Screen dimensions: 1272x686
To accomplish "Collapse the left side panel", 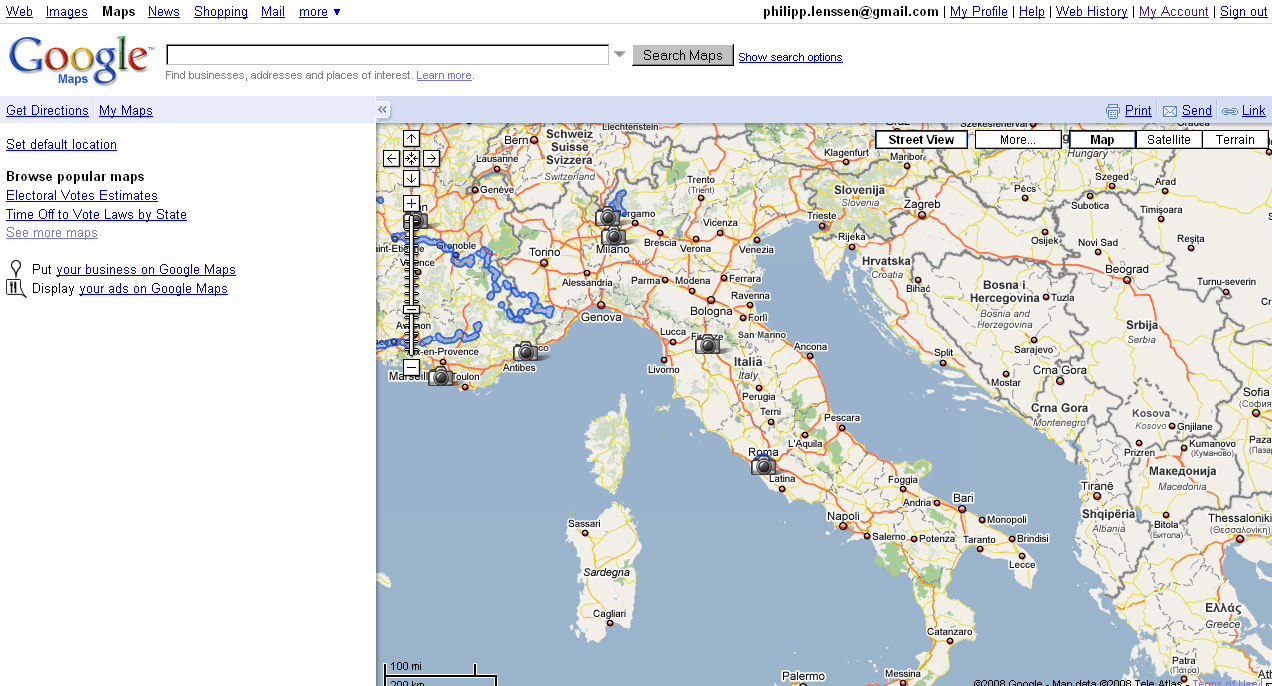I will [x=383, y=110].
